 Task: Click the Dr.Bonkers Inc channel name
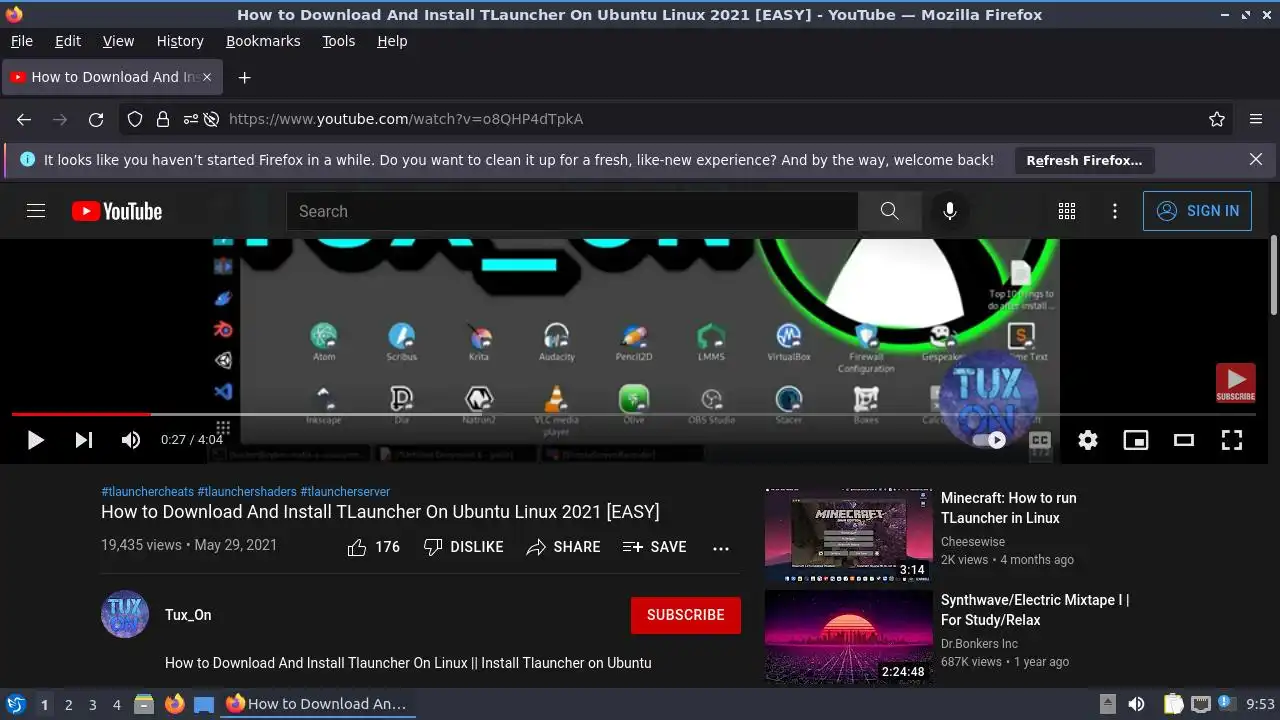[979, 644]
